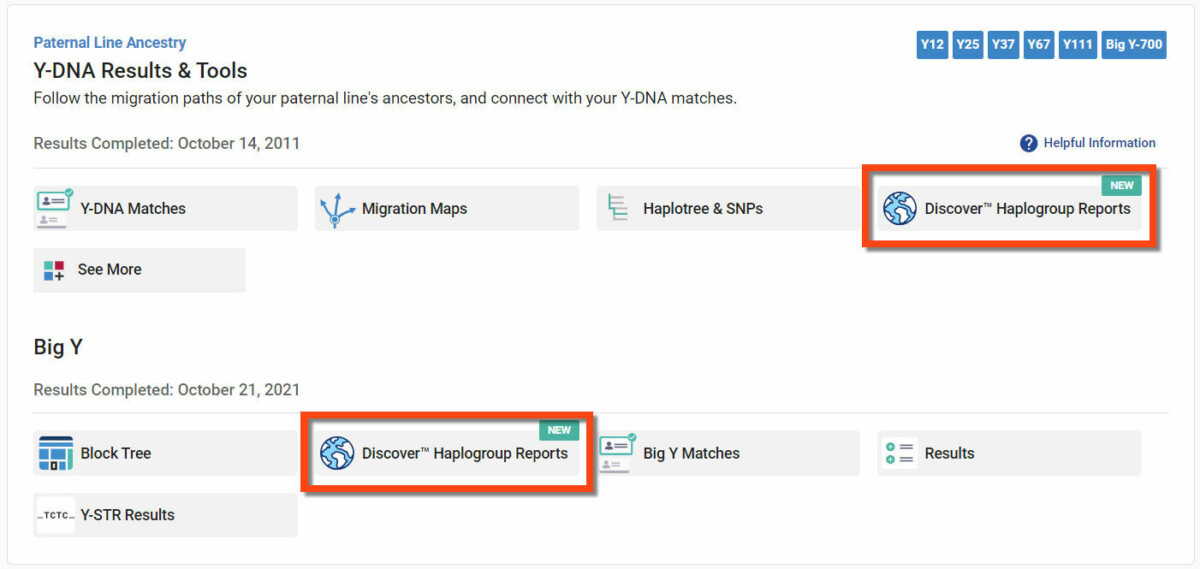This screenshot has width=1200, height=569.
Task: Click the Migration Maps arrows icon
Action: pyautogui.click(x=337, y=209)
